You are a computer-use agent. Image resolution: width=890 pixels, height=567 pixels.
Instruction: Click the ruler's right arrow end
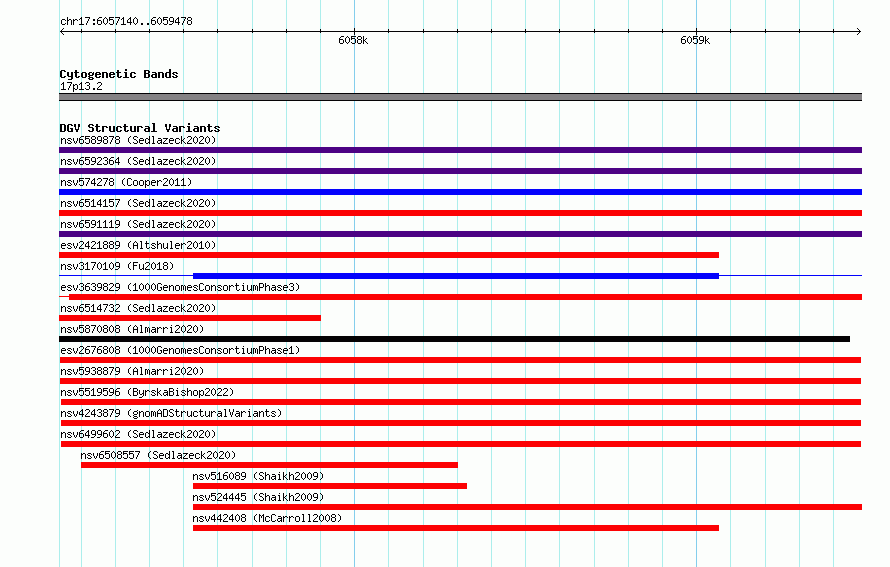(x=859, y=31)
